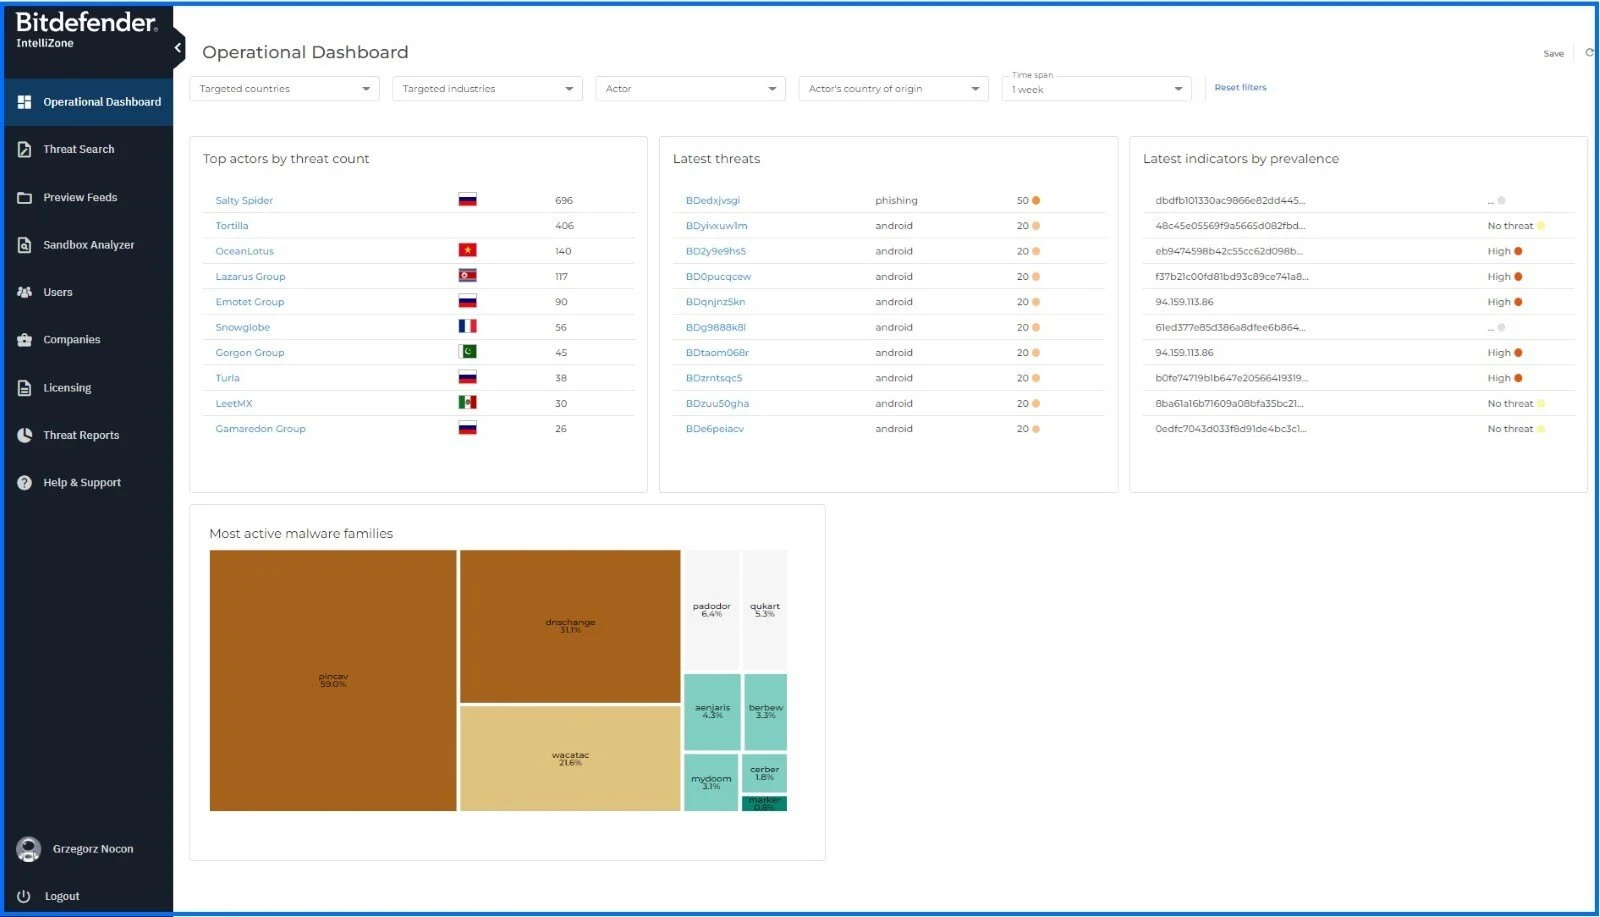The height and width of the screenshot is (917, 1600).
Task: Open the Salty Spider actor link
Action: pyautogui.click(x=244, y=201)
